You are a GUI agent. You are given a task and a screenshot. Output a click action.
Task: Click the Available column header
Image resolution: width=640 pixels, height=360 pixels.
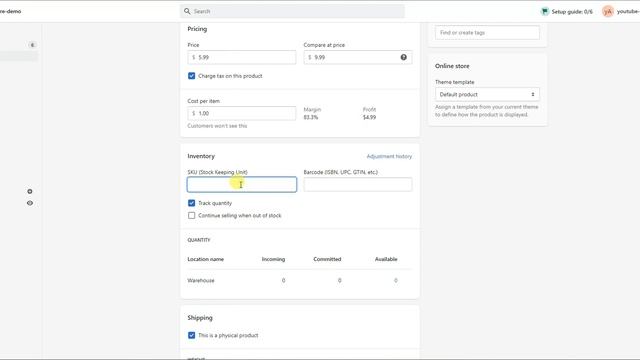tap(386, 259)
